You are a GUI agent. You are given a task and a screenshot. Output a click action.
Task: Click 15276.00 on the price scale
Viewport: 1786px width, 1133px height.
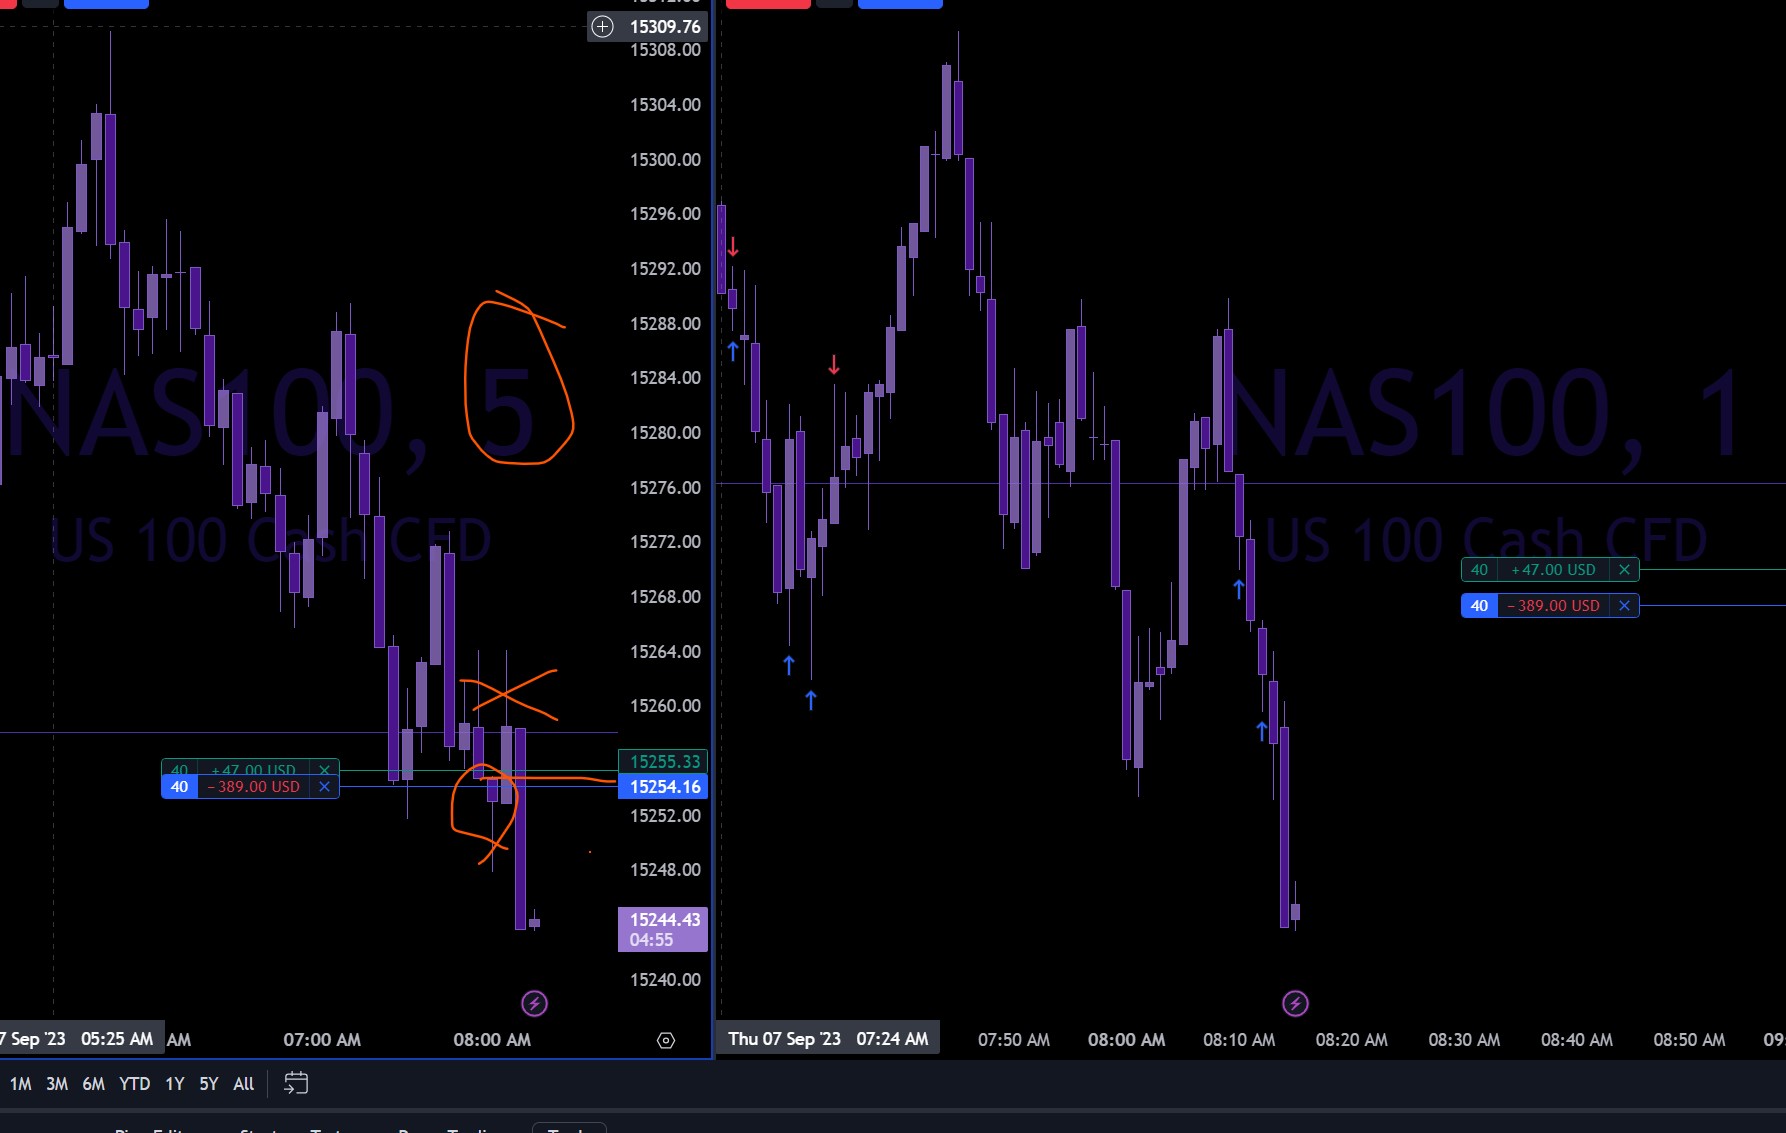[665, 488]
